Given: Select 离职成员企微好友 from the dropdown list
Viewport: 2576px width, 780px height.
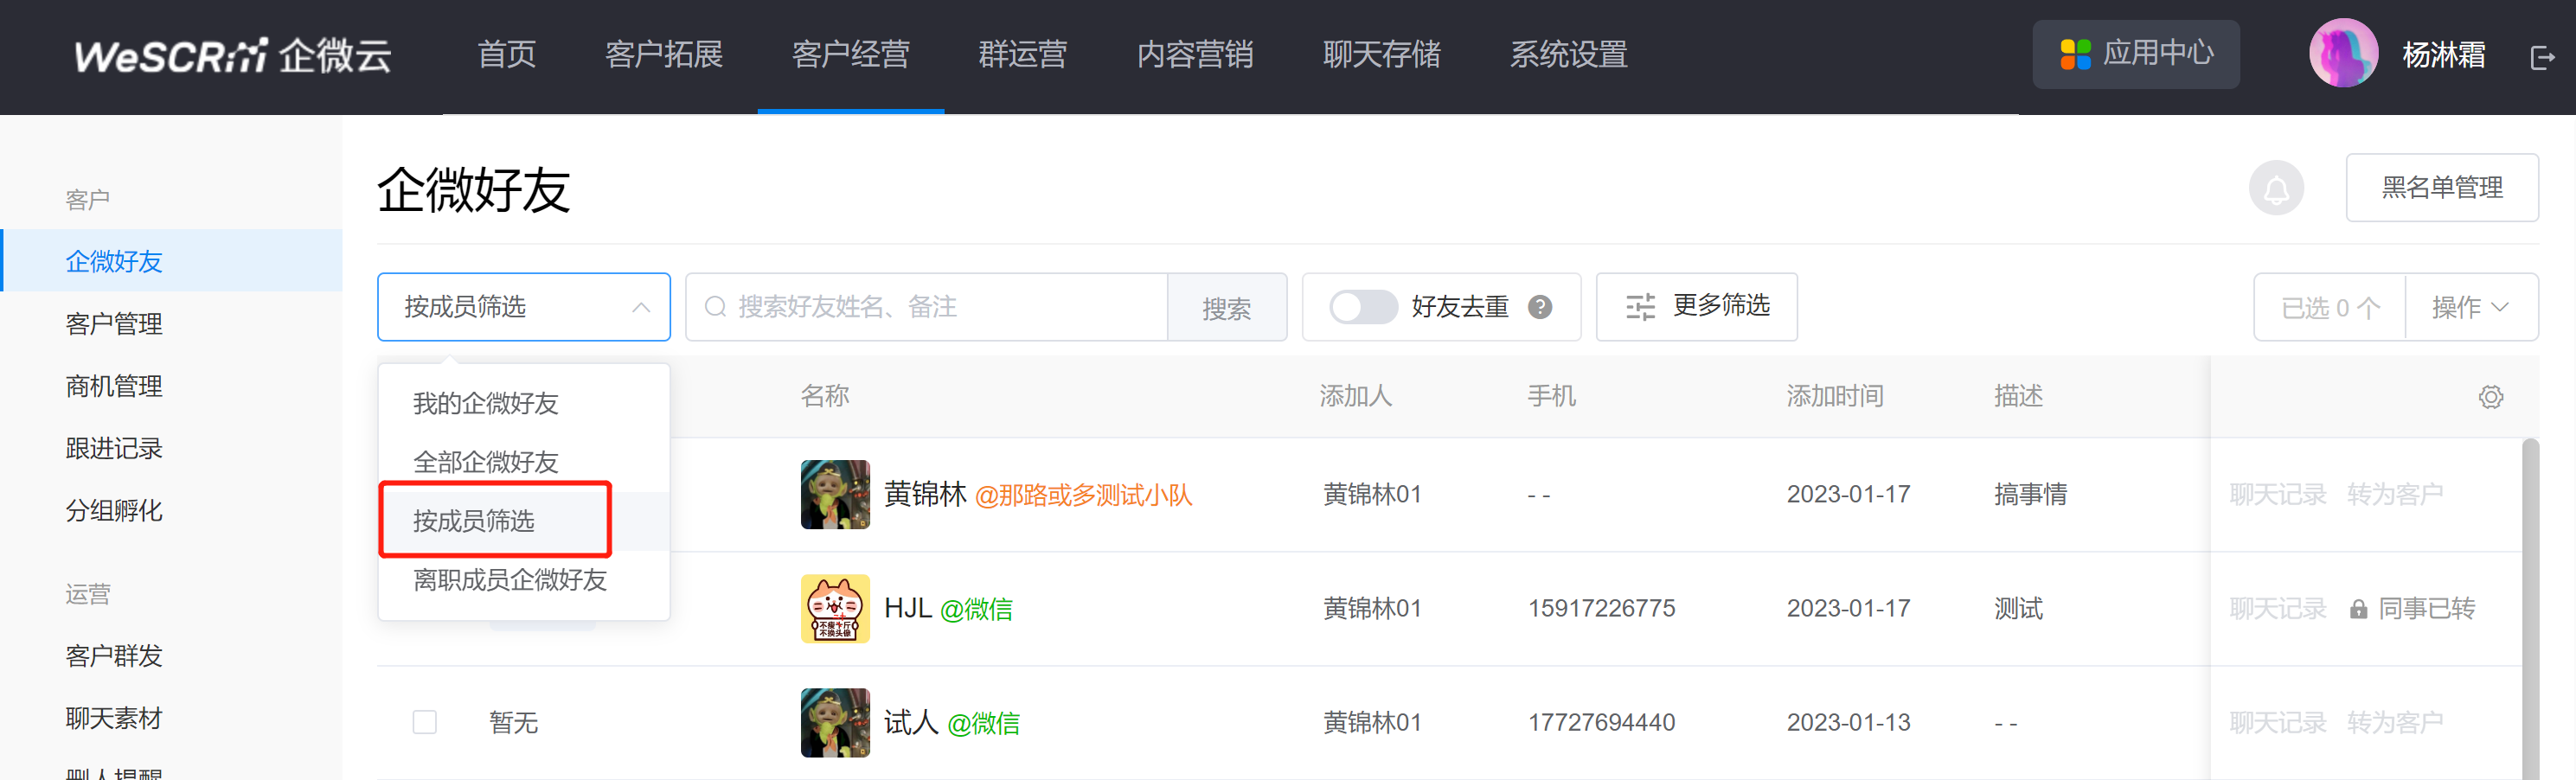Looking at the screenshot, I should point(510,580).
